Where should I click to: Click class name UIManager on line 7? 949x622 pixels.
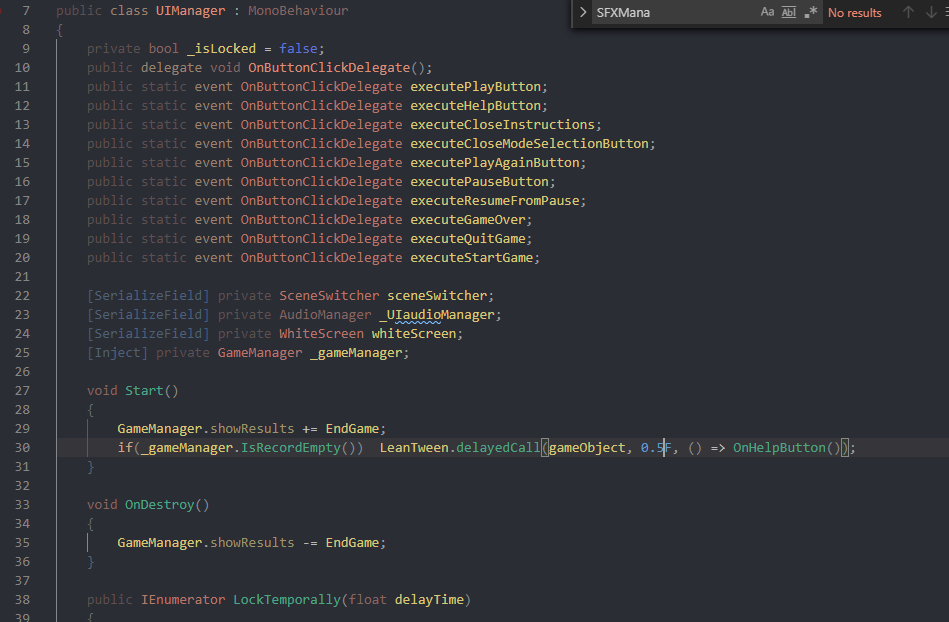[x=190, y=10]
